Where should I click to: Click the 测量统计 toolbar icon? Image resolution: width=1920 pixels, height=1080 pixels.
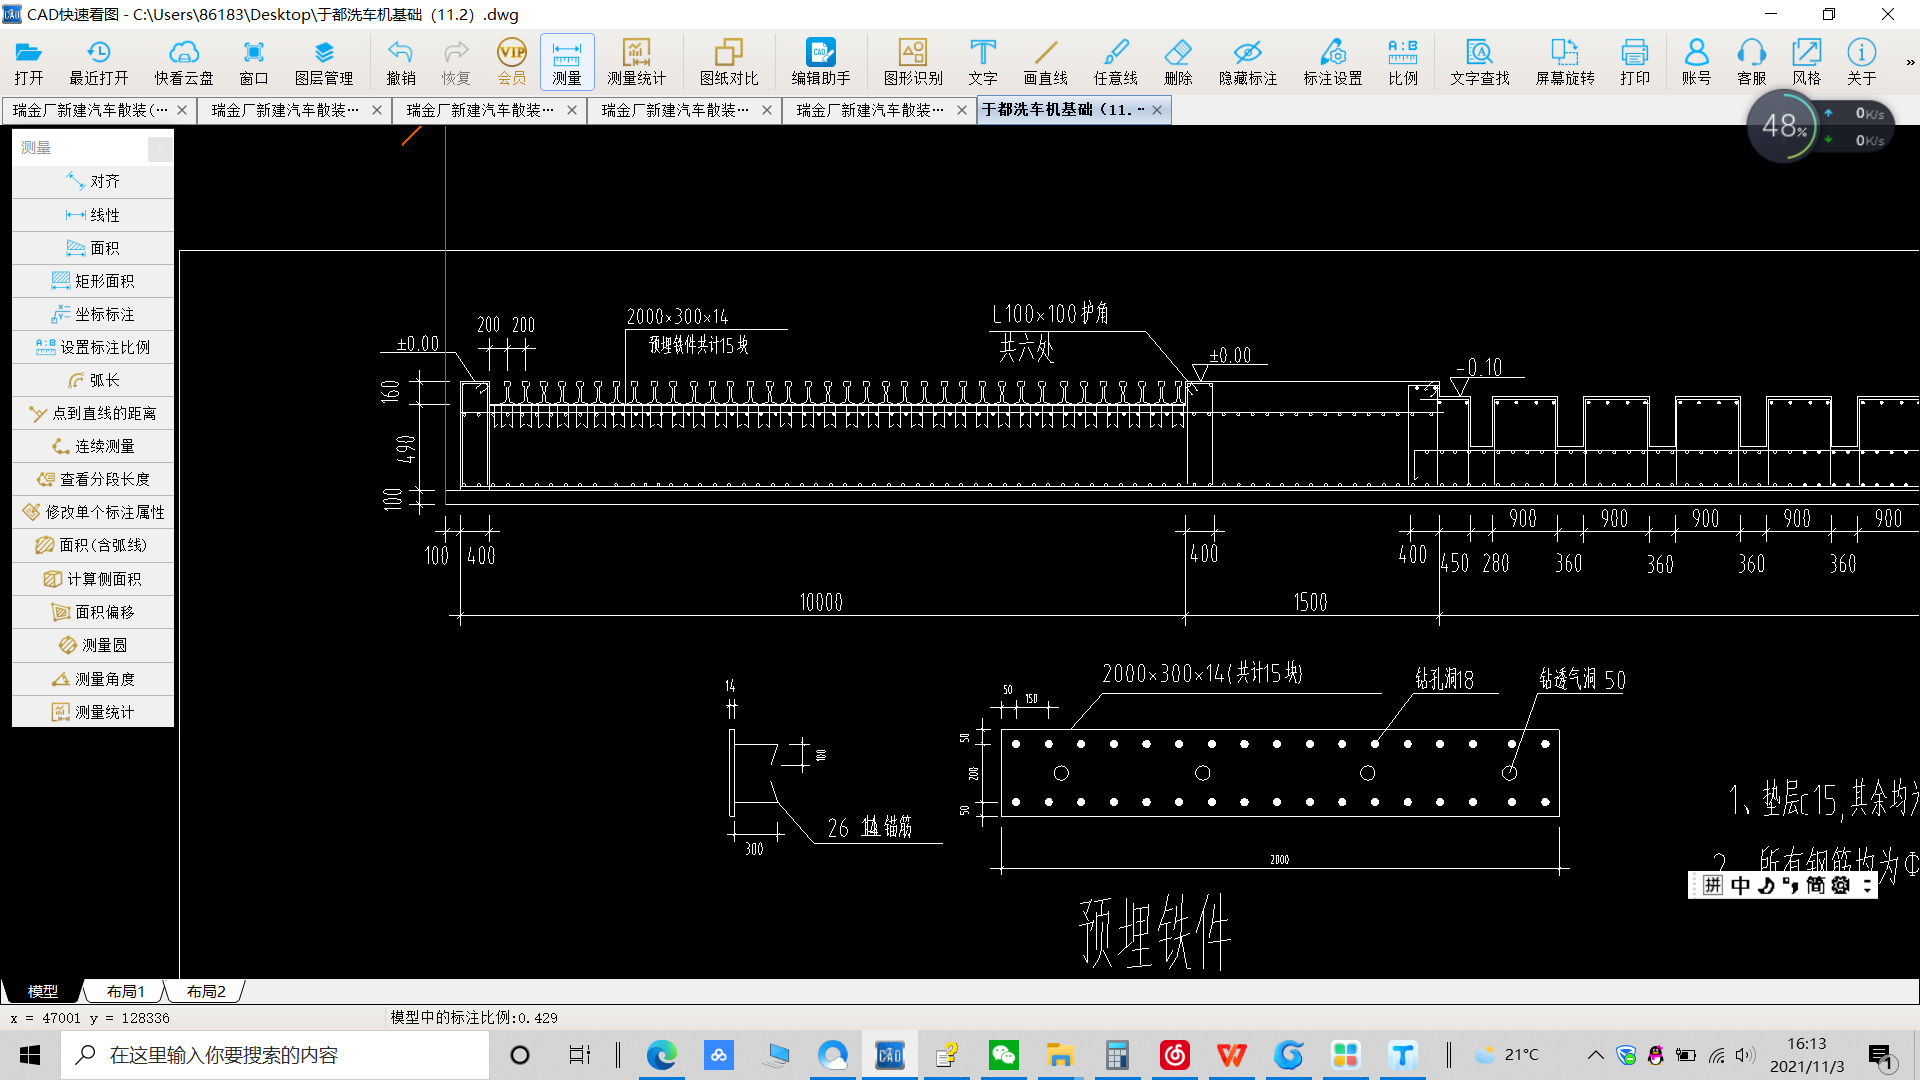(636, 62)
